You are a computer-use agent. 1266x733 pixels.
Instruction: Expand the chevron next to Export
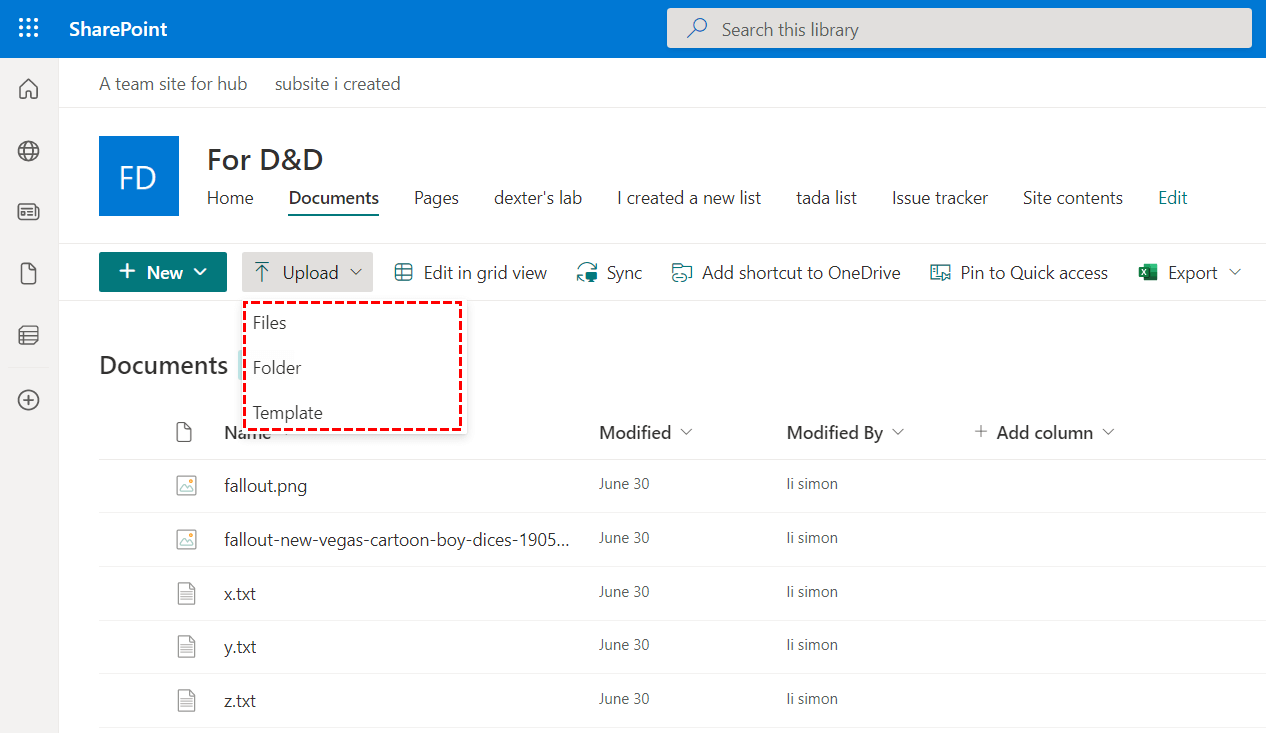click(x=1235, y=272)
